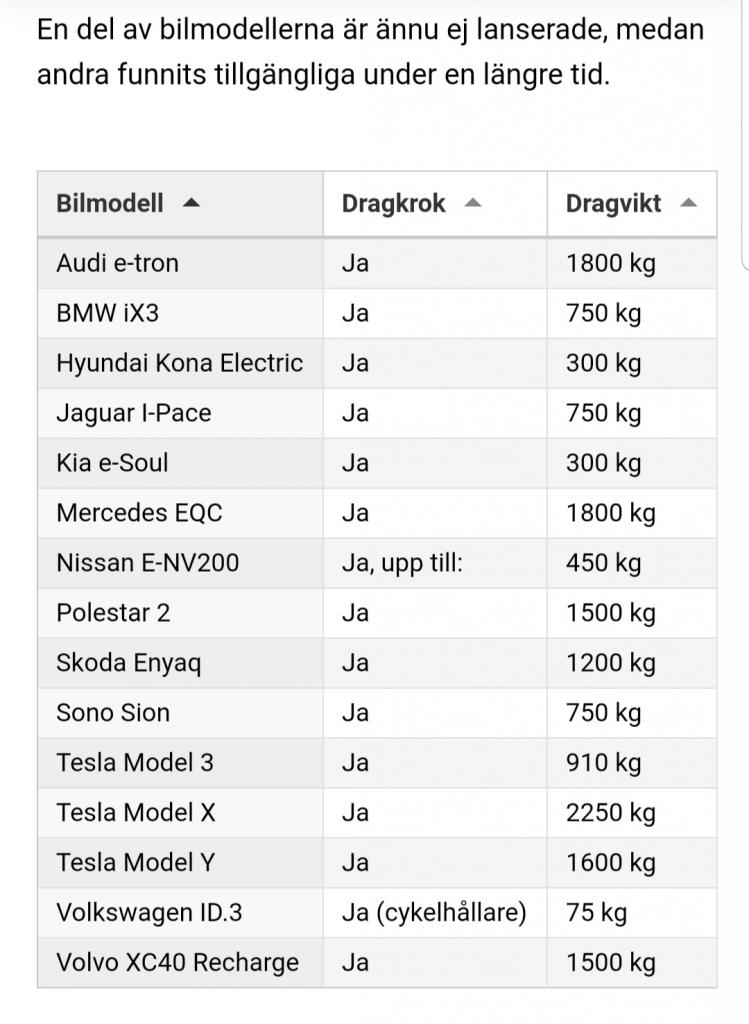Click the Volvo XC40 Recharge cell
The height and width of the screenshot is (1024, 749).
pos(180,963)
